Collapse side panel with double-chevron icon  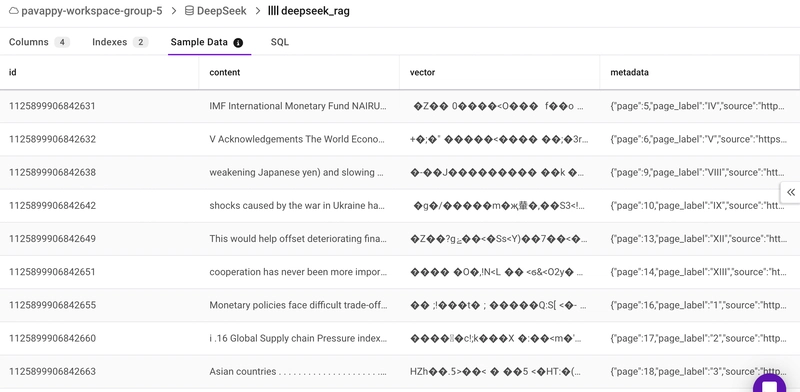click(x=790, y=192)
